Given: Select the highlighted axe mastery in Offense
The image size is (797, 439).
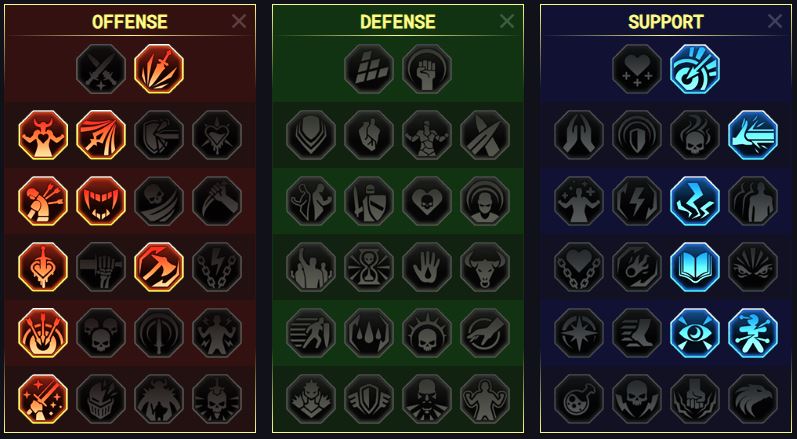Looking at the screenshot, I should click(159, 267).
